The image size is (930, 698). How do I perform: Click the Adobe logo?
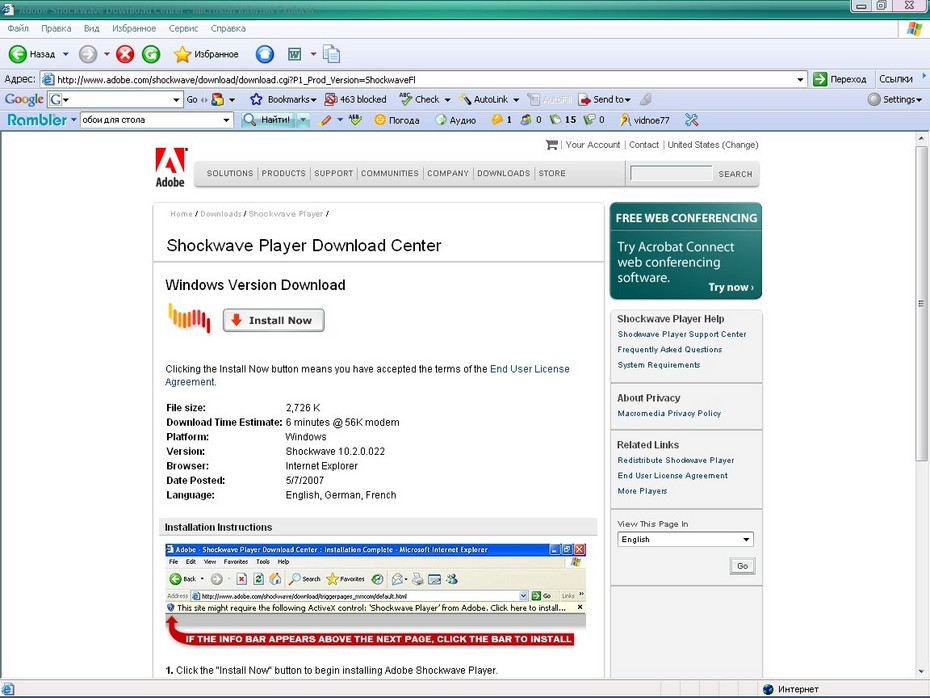(x=170, y=167)
